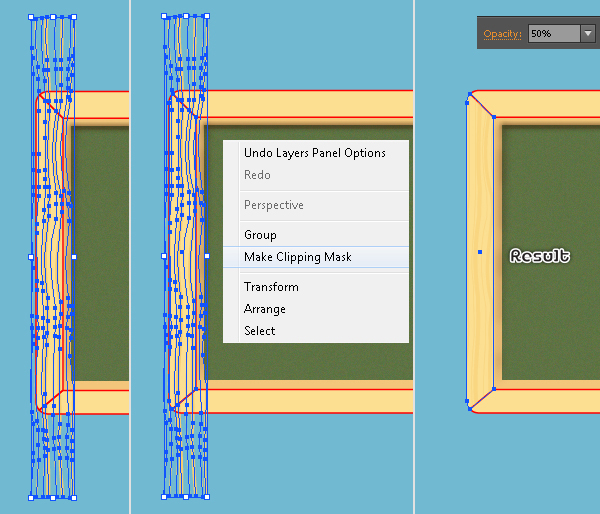Click the Opacity 50% input field
Screen dimensions: 600x514
554,33
